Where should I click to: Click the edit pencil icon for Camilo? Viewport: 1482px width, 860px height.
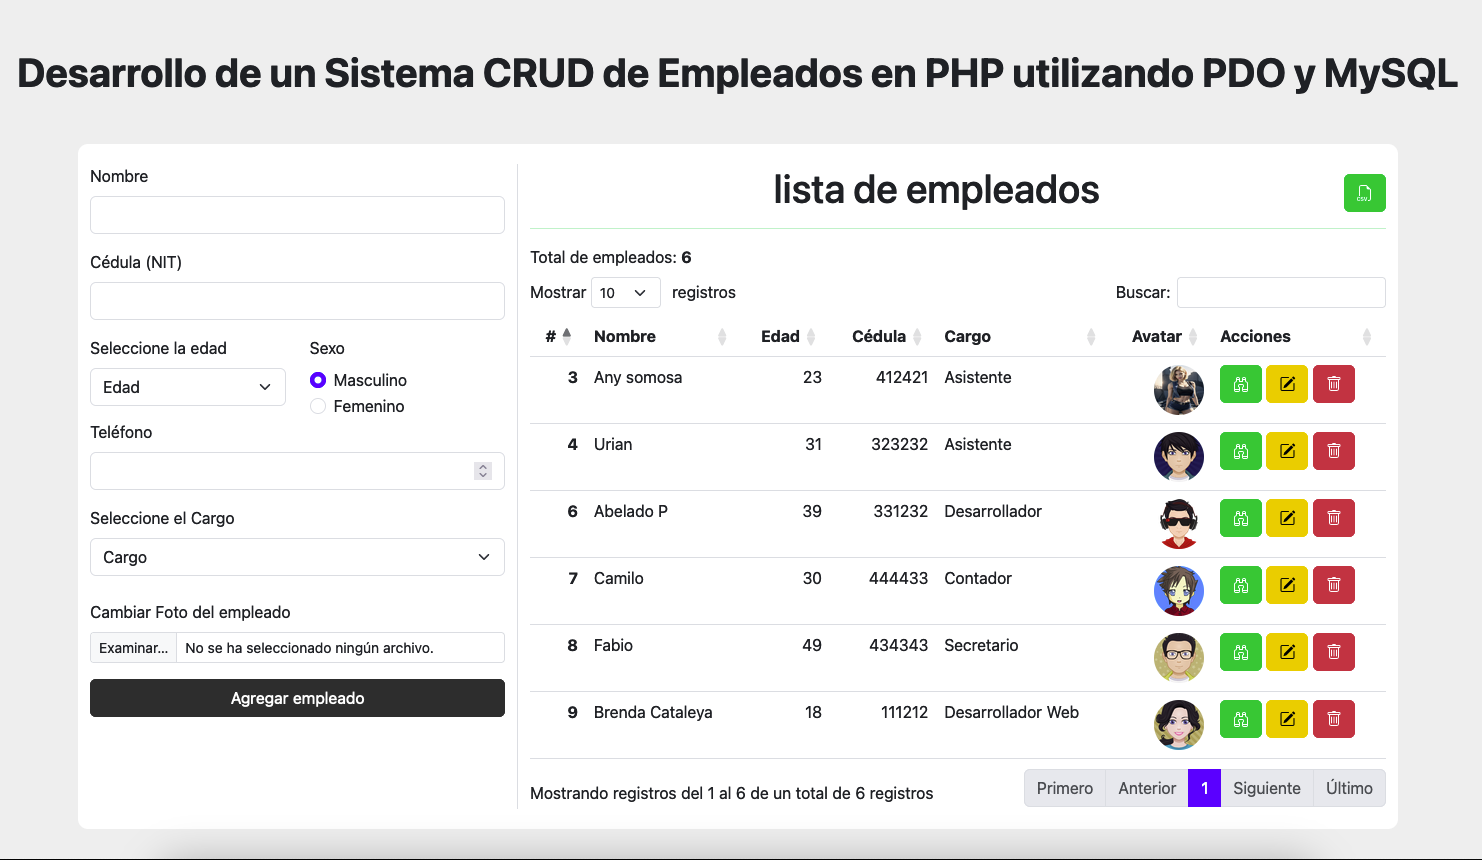1287,585
